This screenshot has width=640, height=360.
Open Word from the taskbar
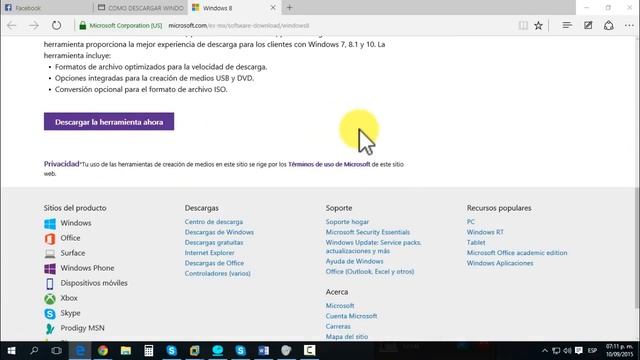tap(264, 351)
